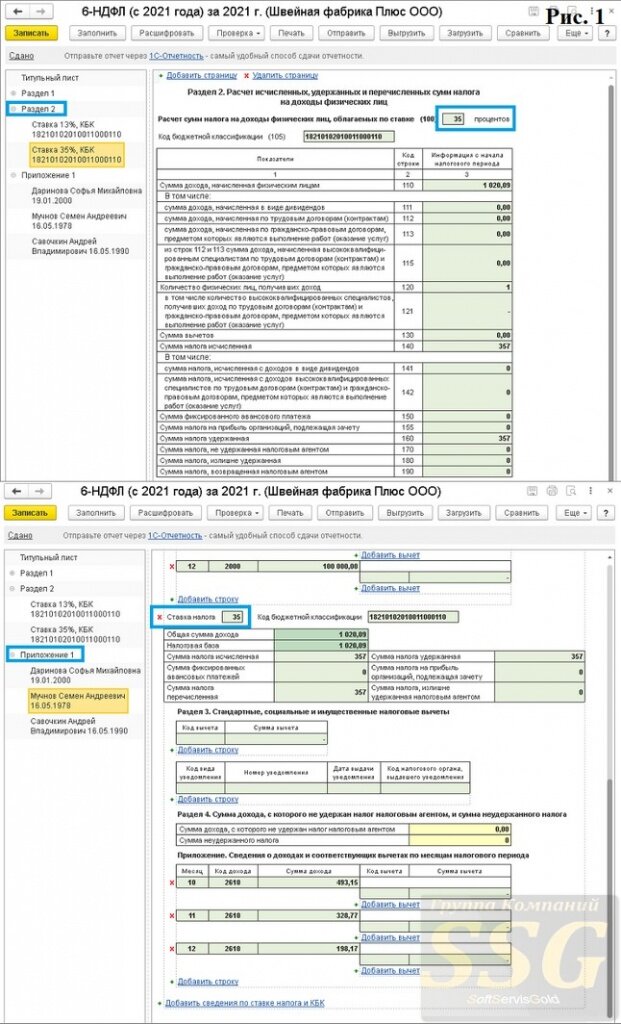Select 'Даринова Софья Михайловна' in top window
Viewport: 621px width, 1024px height.
coord(86,196)
